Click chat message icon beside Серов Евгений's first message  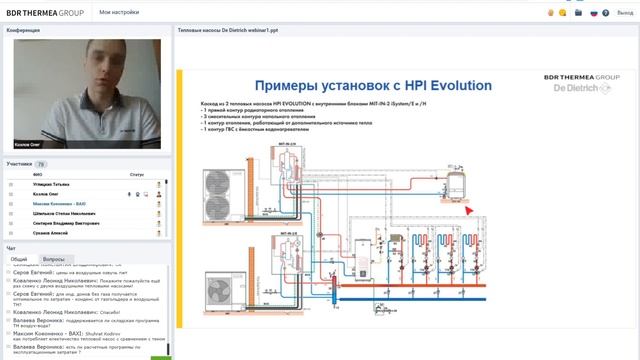click(x=8, y=272)
